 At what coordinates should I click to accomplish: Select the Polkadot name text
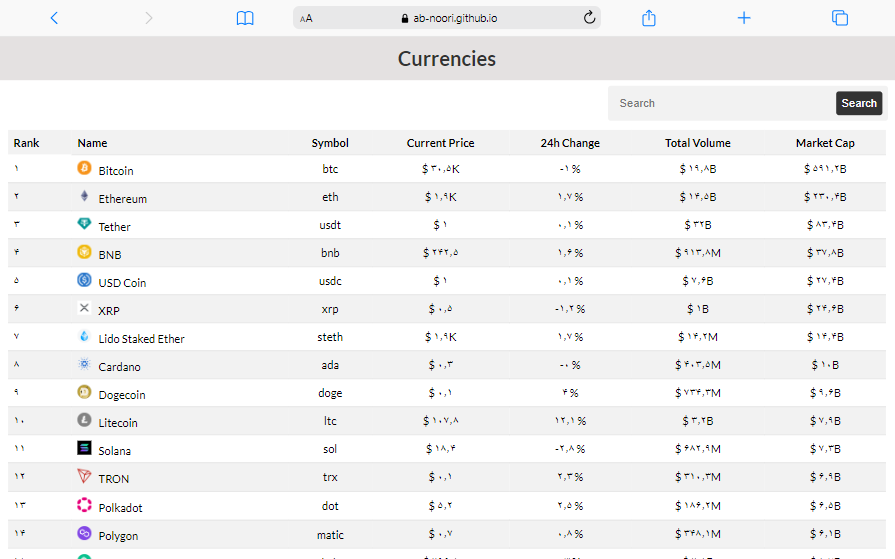tap(120, 508)
